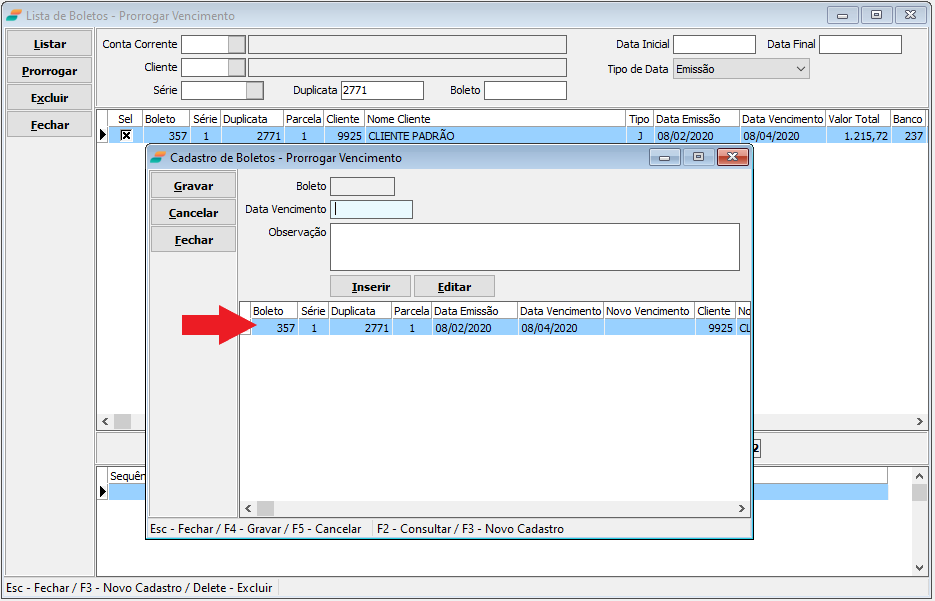Screen dimensions: 935x601
Task: Open Conta Corrente lookup button
Action: tap(236, 44)
